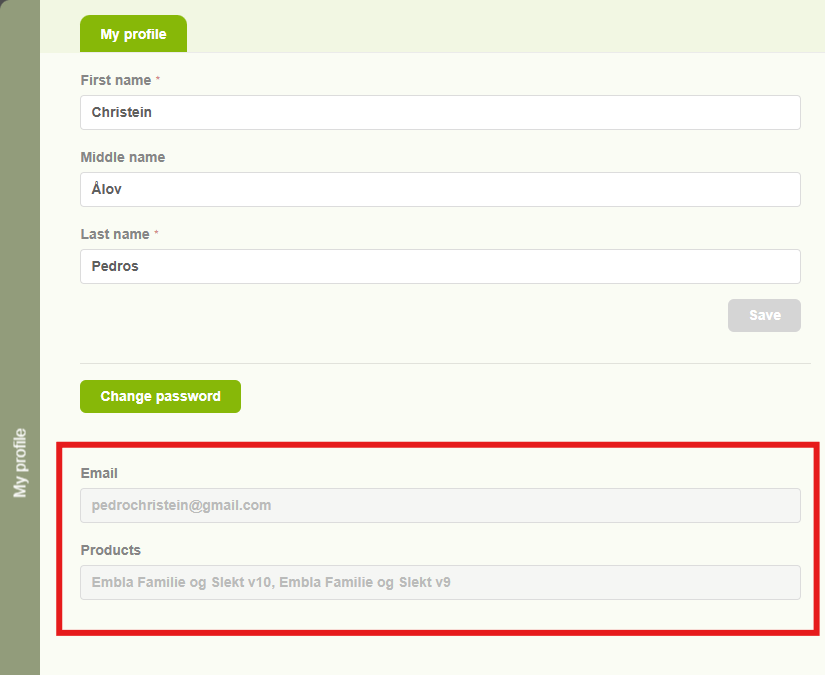Image resolution: width=825 pixels, height=675 pixels.
Task: Click the red asterisk beside First name
Action: click(x=158, y=79)
